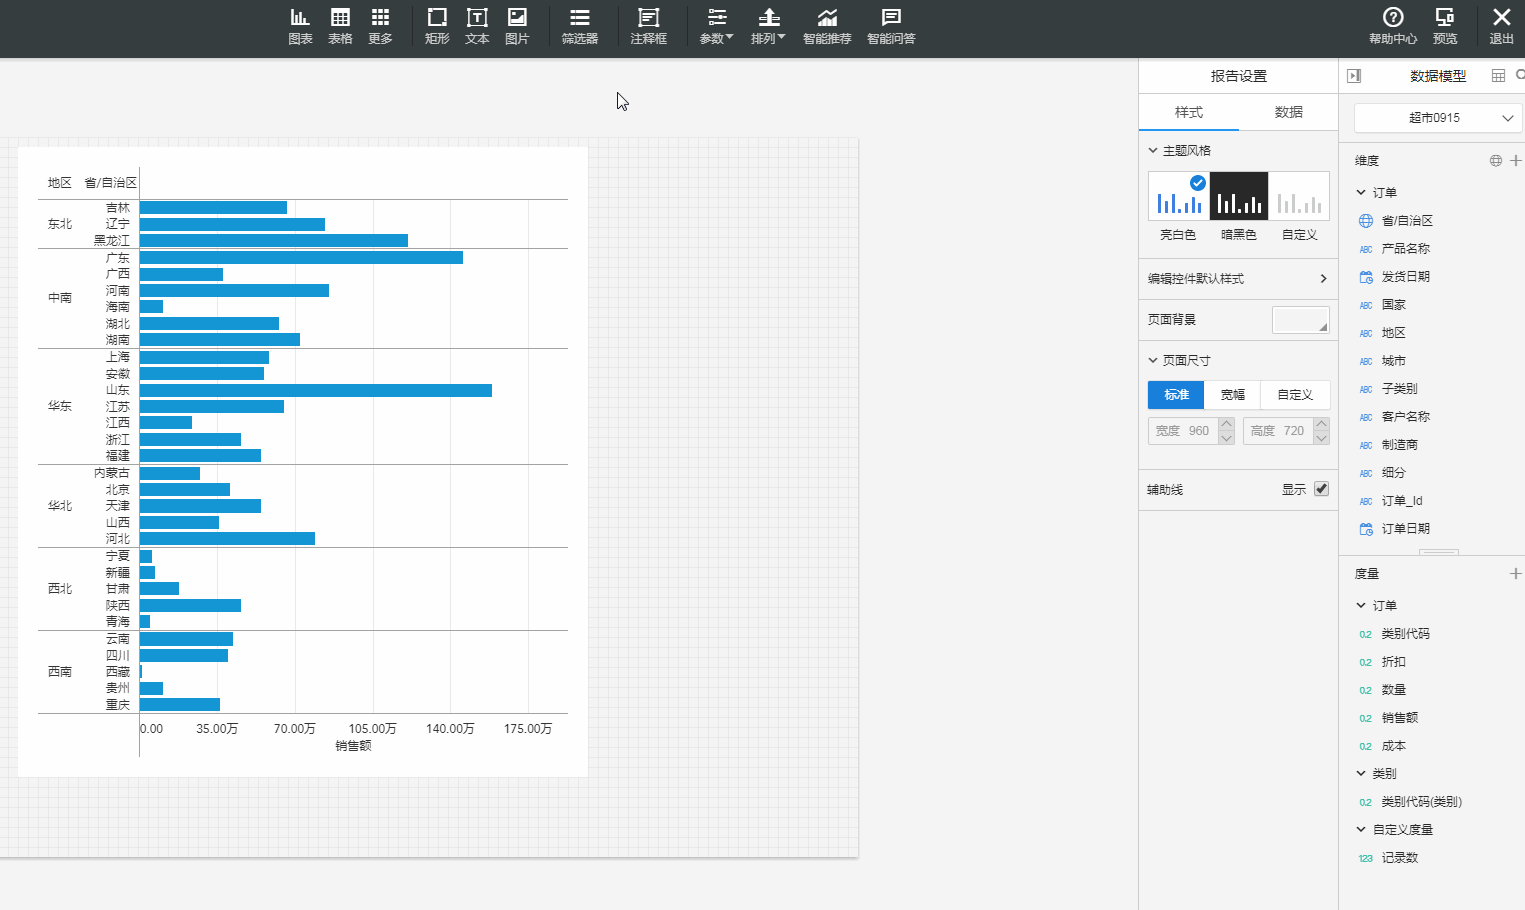The width and height of the screenshot is (1525, 910).
Task: Open the 筛选器 filter tool
Action: [x=579, y=26]
